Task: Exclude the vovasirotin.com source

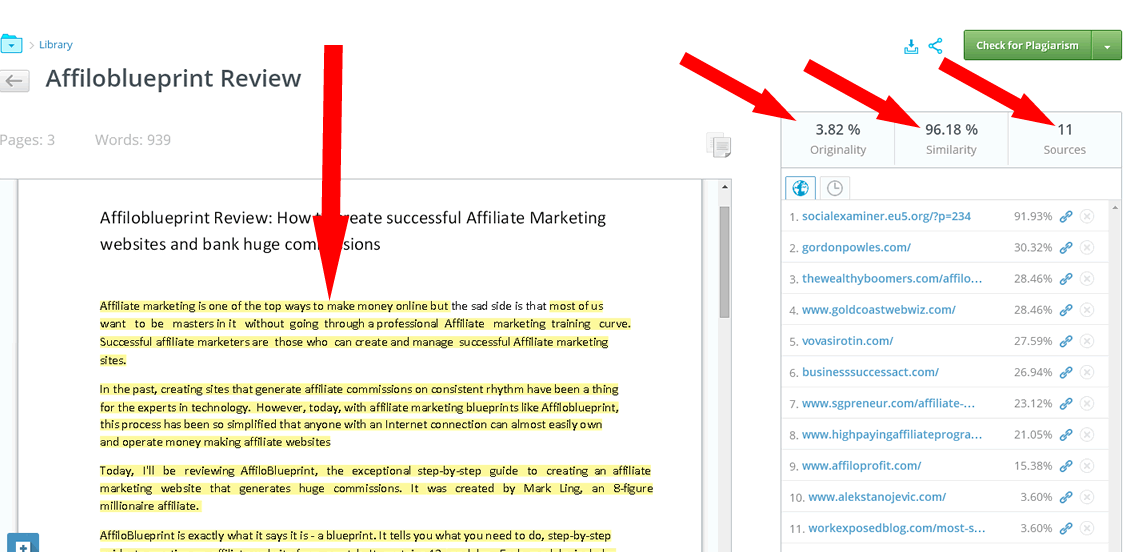Action: (1087, 341)
